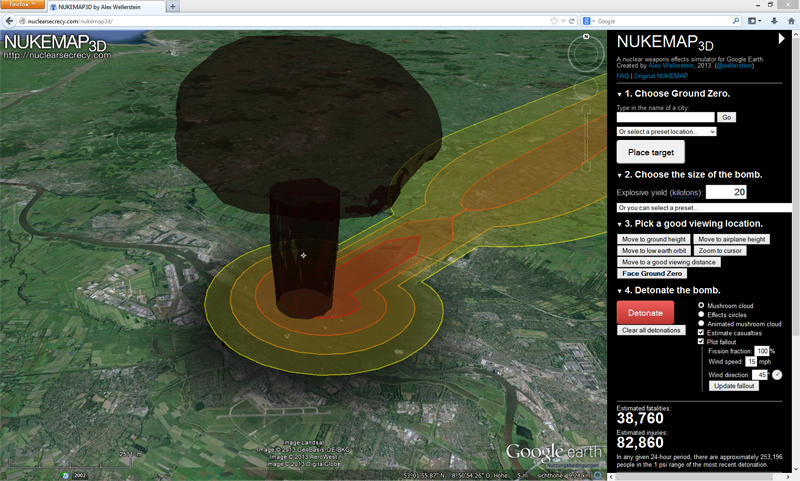Click the Fission fraction input field
The width and height of the screenshot is (800, 481).
click(x=762, y=351)
